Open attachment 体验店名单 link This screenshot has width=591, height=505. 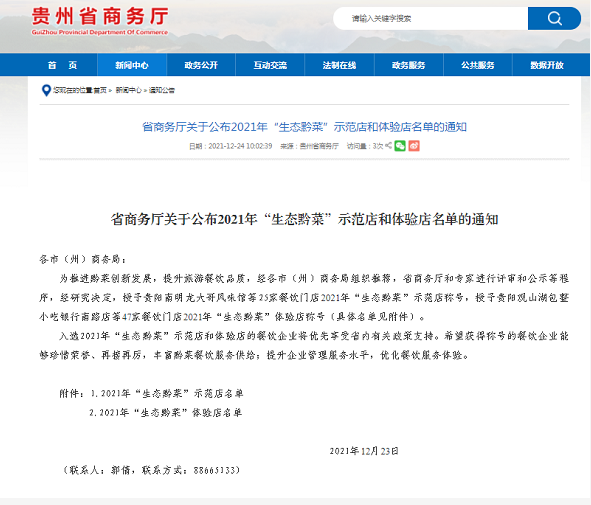pos(166,413)
